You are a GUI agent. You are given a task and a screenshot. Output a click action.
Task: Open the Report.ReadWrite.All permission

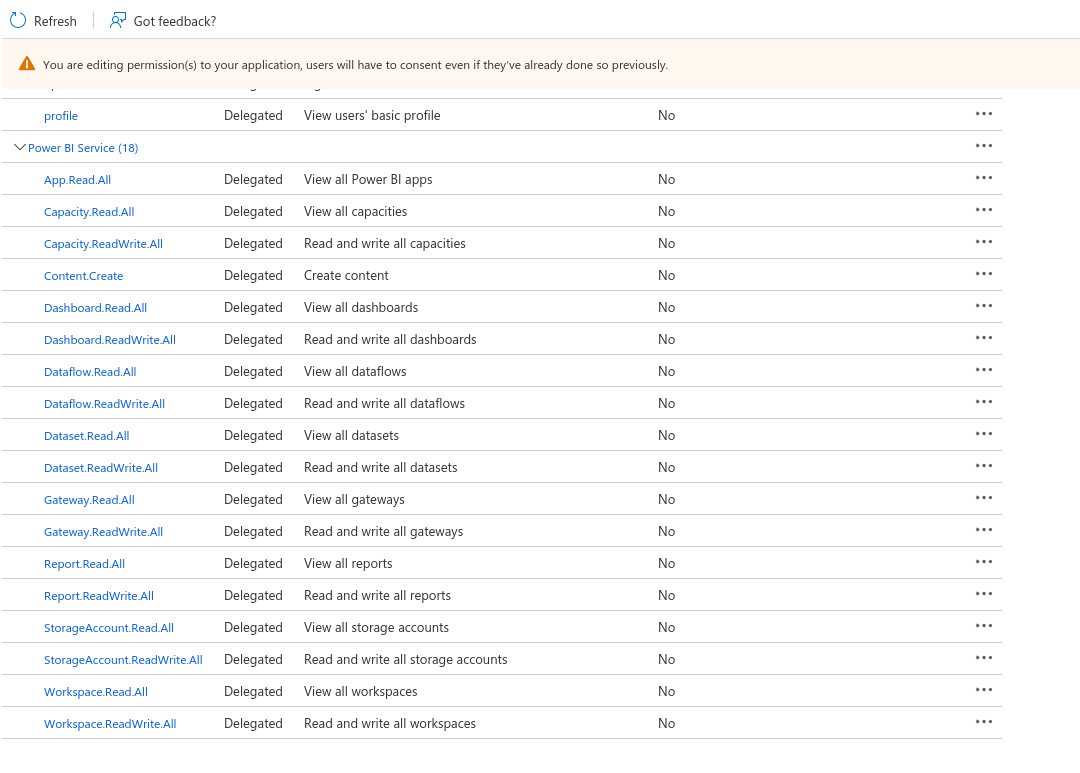click(x=99, y=597)
